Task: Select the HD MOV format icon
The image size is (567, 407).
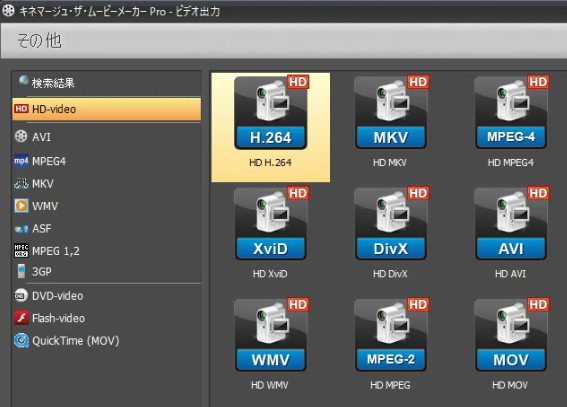Action: point(511,335)
